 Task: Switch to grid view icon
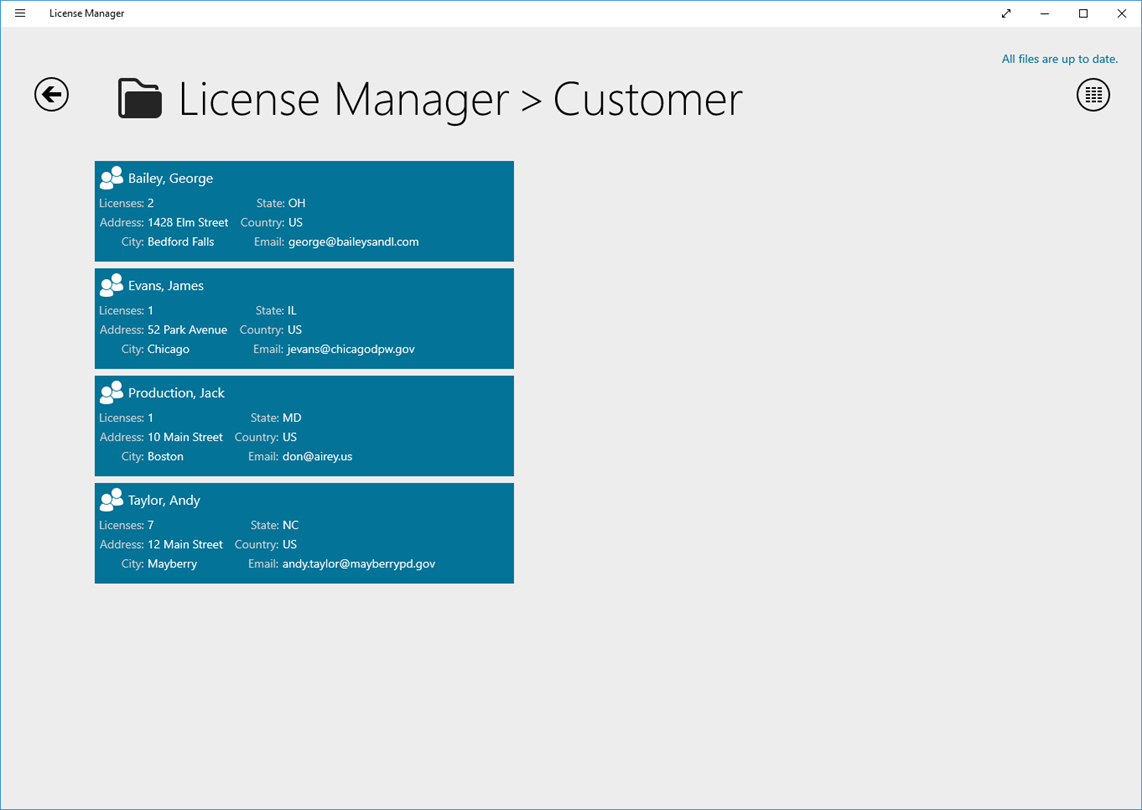pos(1093,95)
